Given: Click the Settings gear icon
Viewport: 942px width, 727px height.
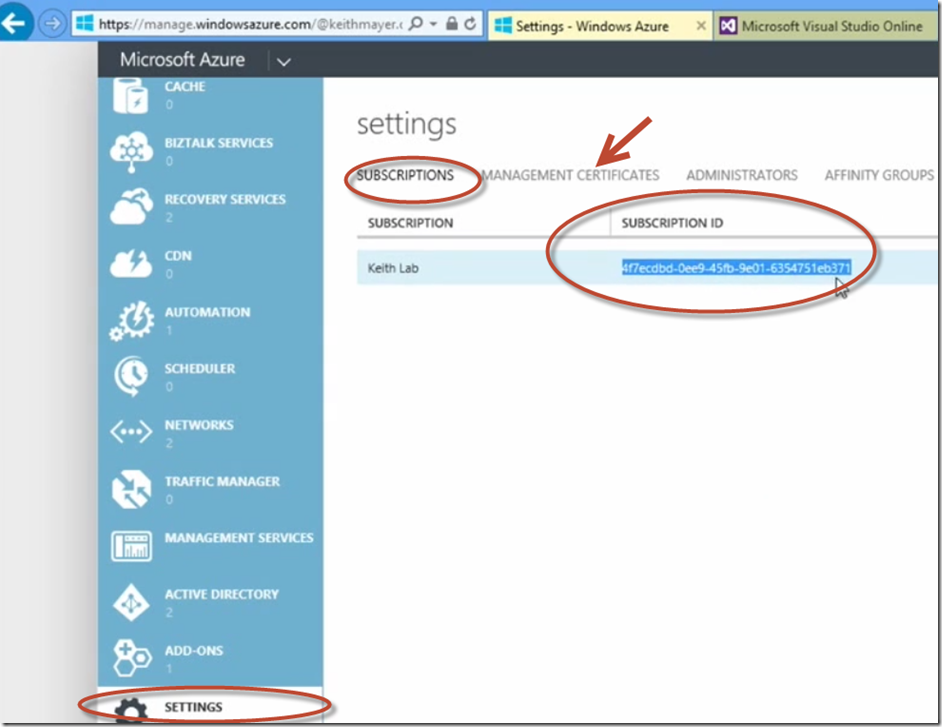Looking at the screenshot, I should tap(131, 710).
